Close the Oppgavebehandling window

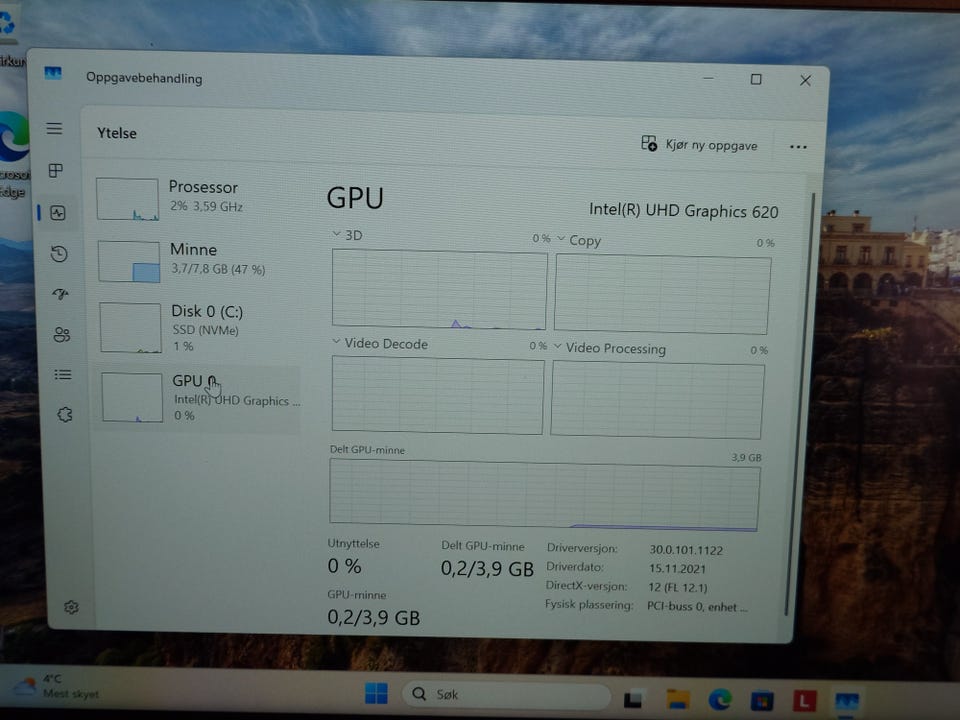[805, 80]
